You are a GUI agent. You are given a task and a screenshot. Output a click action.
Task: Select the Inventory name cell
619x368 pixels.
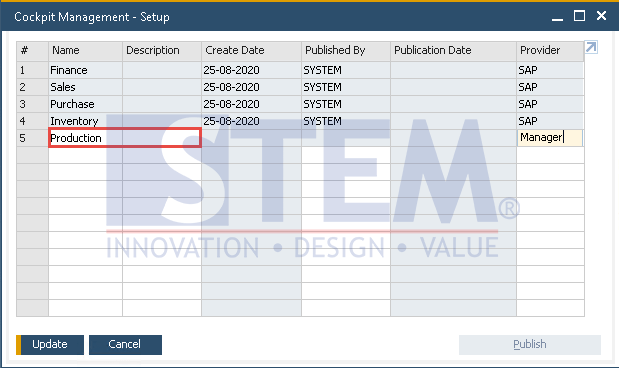point(85,121)
